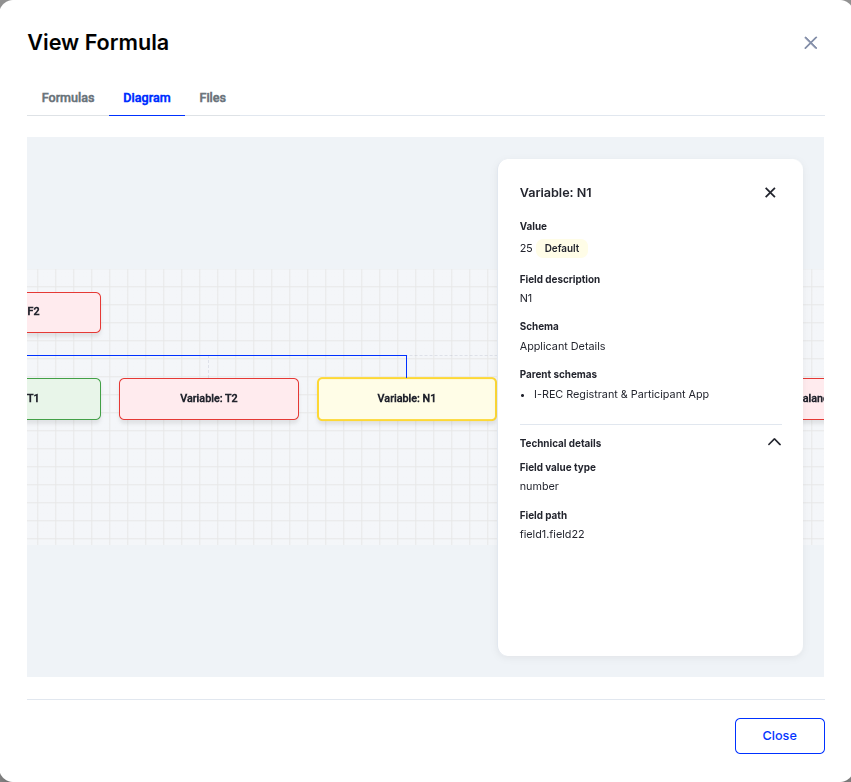Select the green T1 node
Viewport: 851px width, 782px height.
click(63, 398)
